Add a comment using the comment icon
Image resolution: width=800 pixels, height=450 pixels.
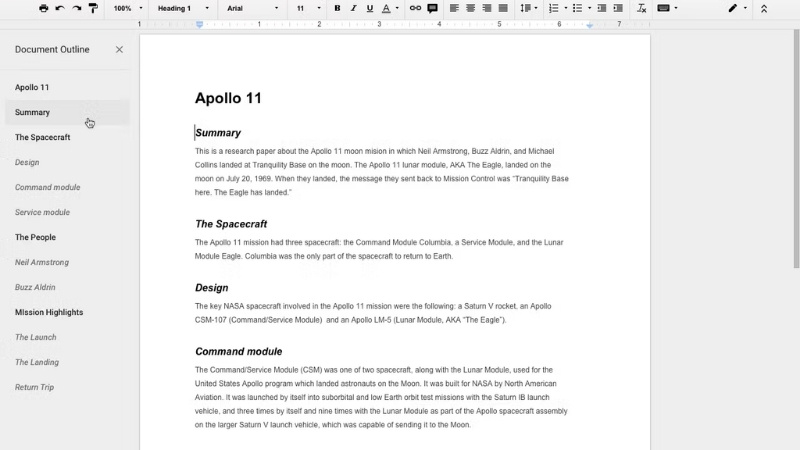pyautogui.click(x=432, y=8)
